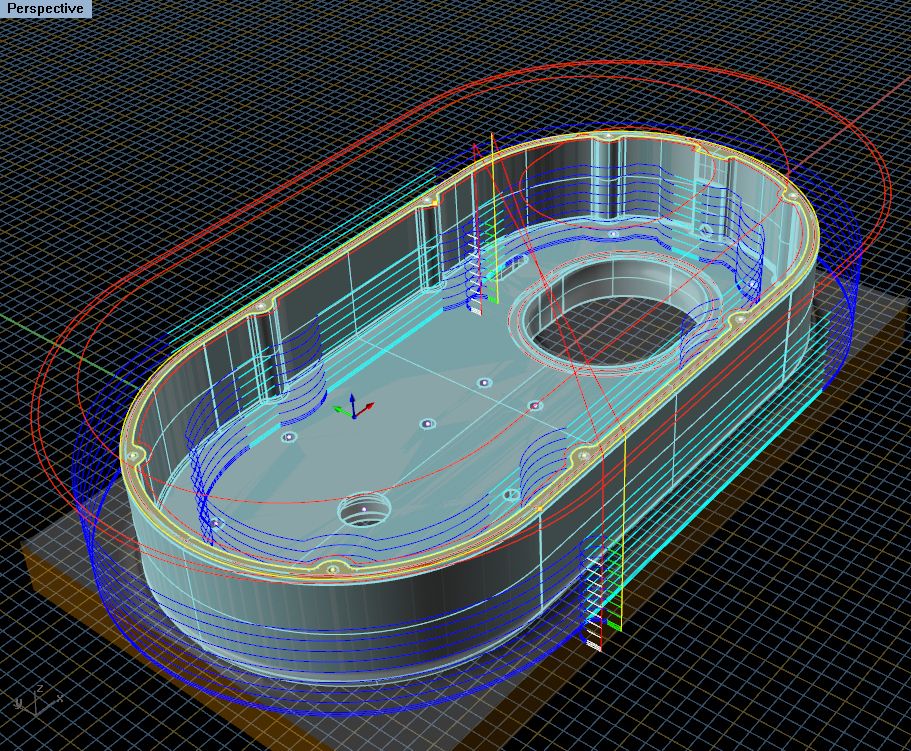Image resolution: width=911 pixels, height=751 pixels.
Task: Pick the mounting boss on the left rim
Action: 132,456
